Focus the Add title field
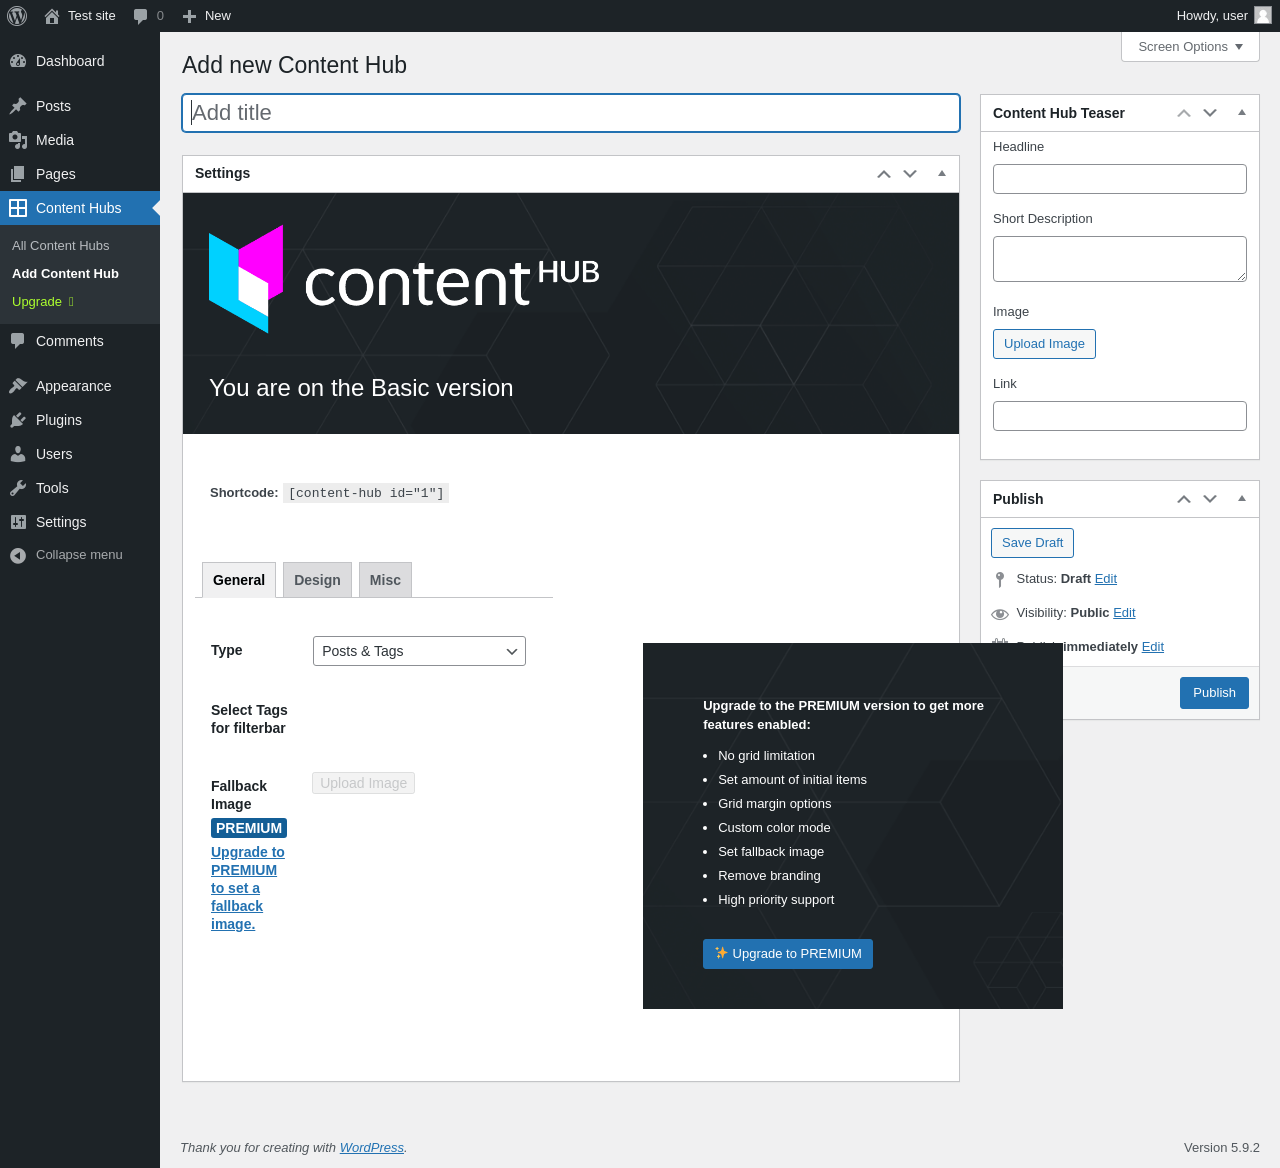Viewport: 1280px width, 1168px height. [x=571, y=113]
